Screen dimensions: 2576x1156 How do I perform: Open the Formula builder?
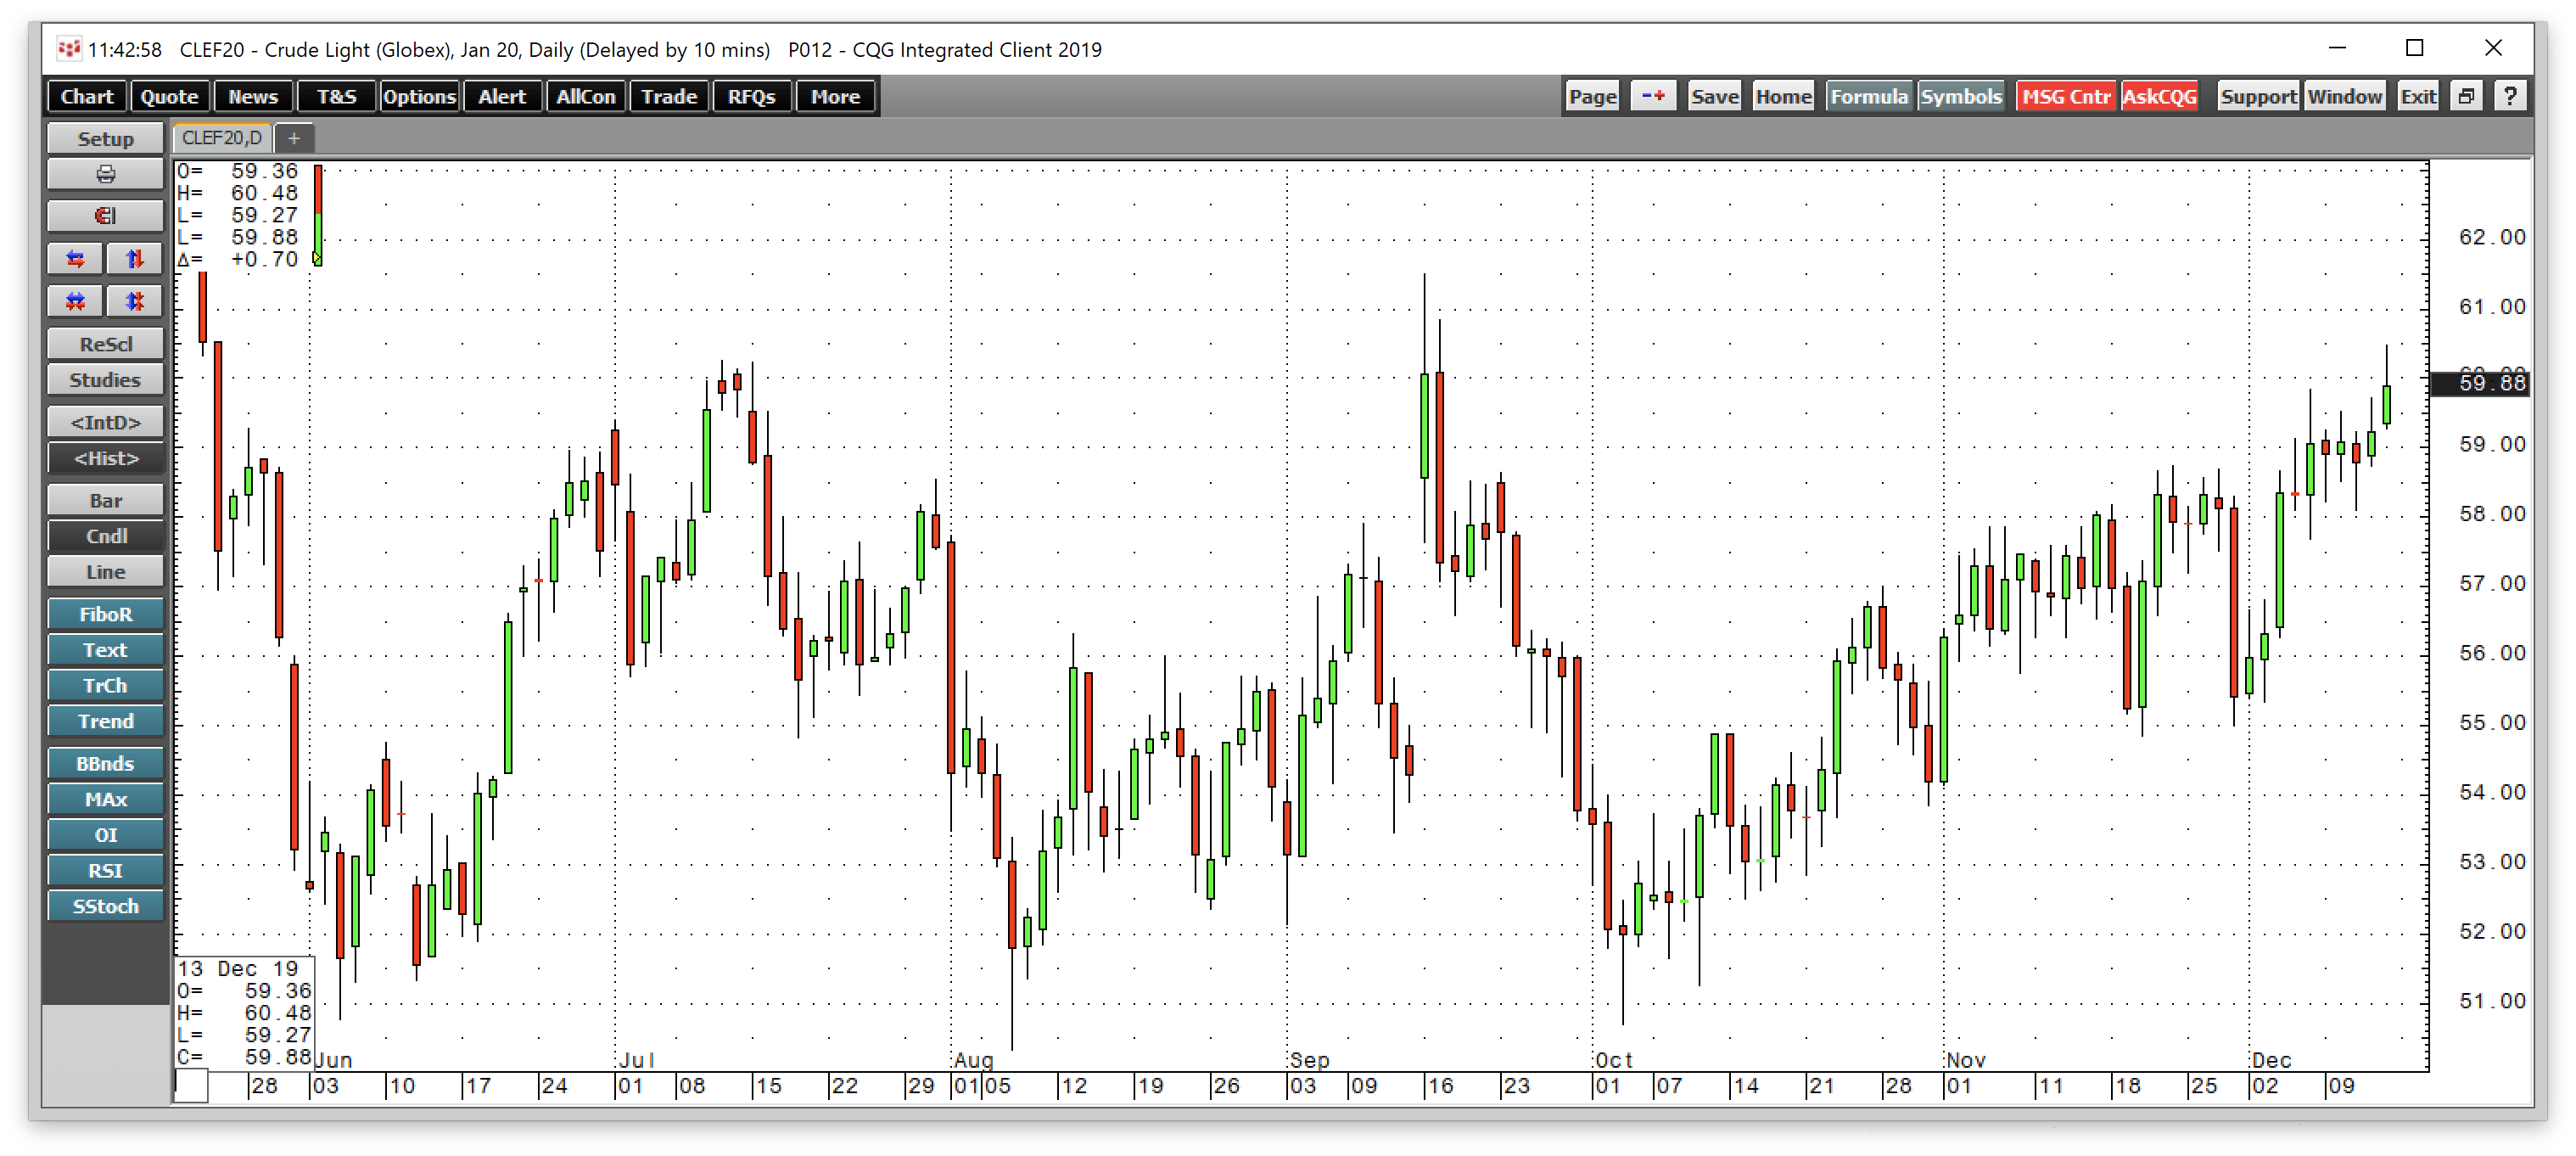point(1869,96)
